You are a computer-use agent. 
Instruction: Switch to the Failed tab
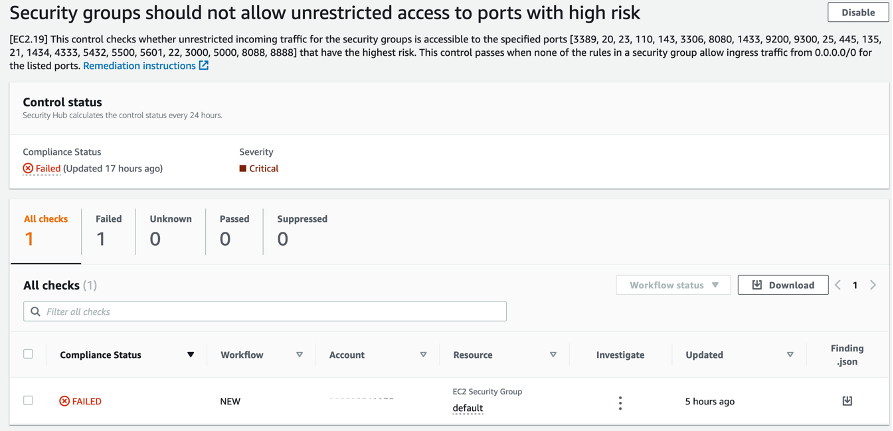click(x=108, y=230)
